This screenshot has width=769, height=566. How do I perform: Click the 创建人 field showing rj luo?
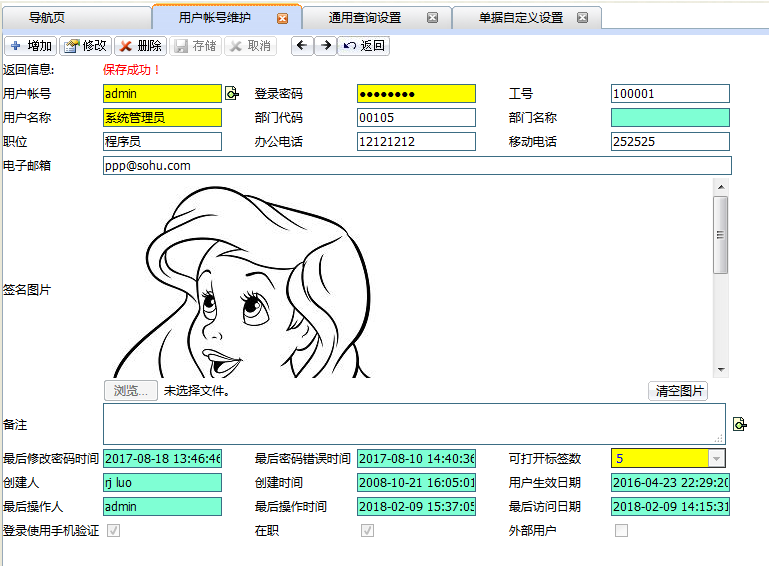tap(162, 483)
